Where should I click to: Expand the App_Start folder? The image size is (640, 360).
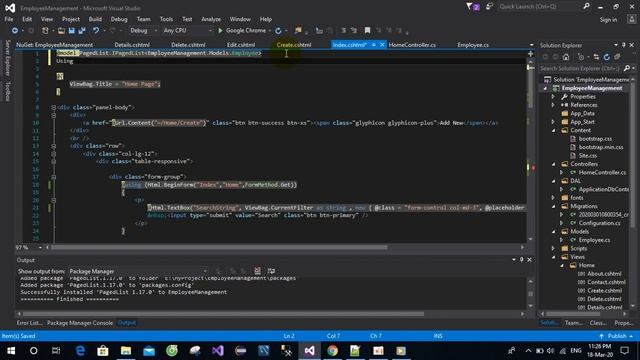pyautogui.click(x=553, y=122)
